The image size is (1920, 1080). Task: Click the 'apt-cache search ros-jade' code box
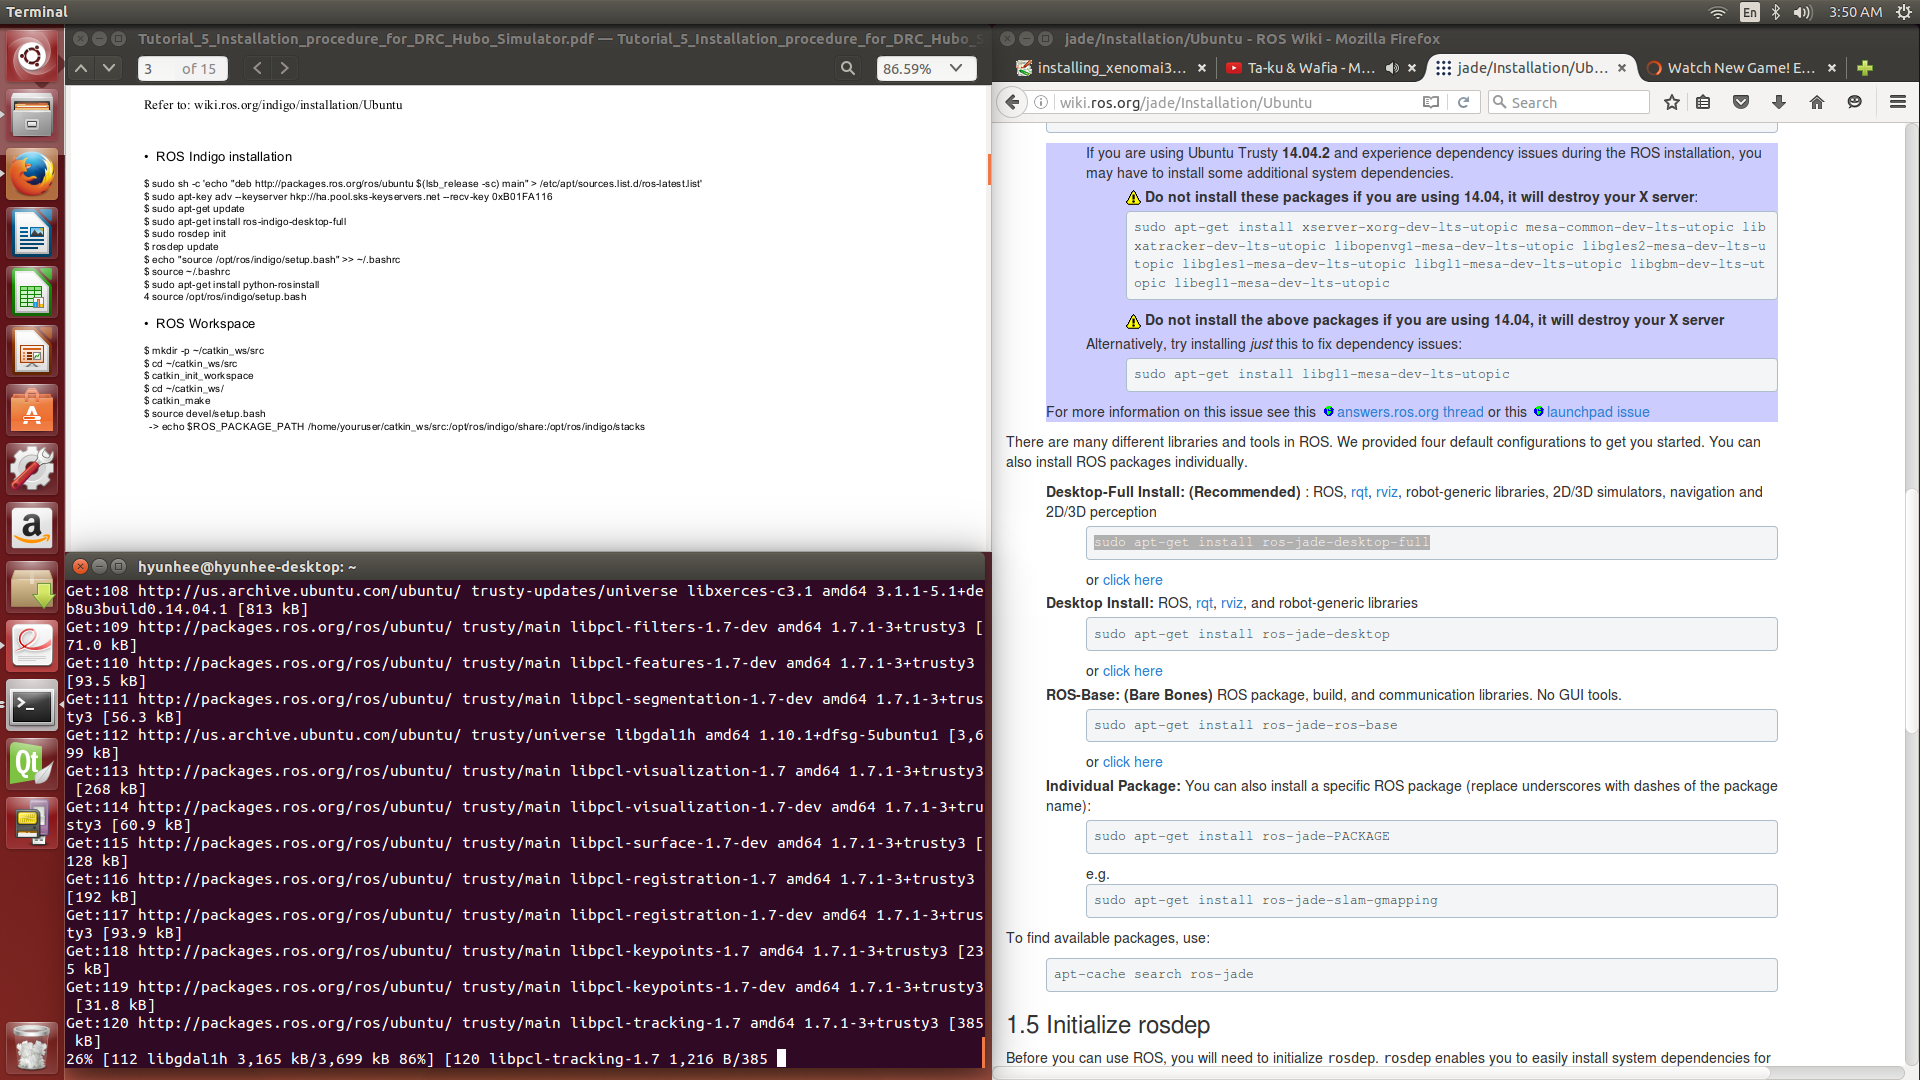point(1411,975)
